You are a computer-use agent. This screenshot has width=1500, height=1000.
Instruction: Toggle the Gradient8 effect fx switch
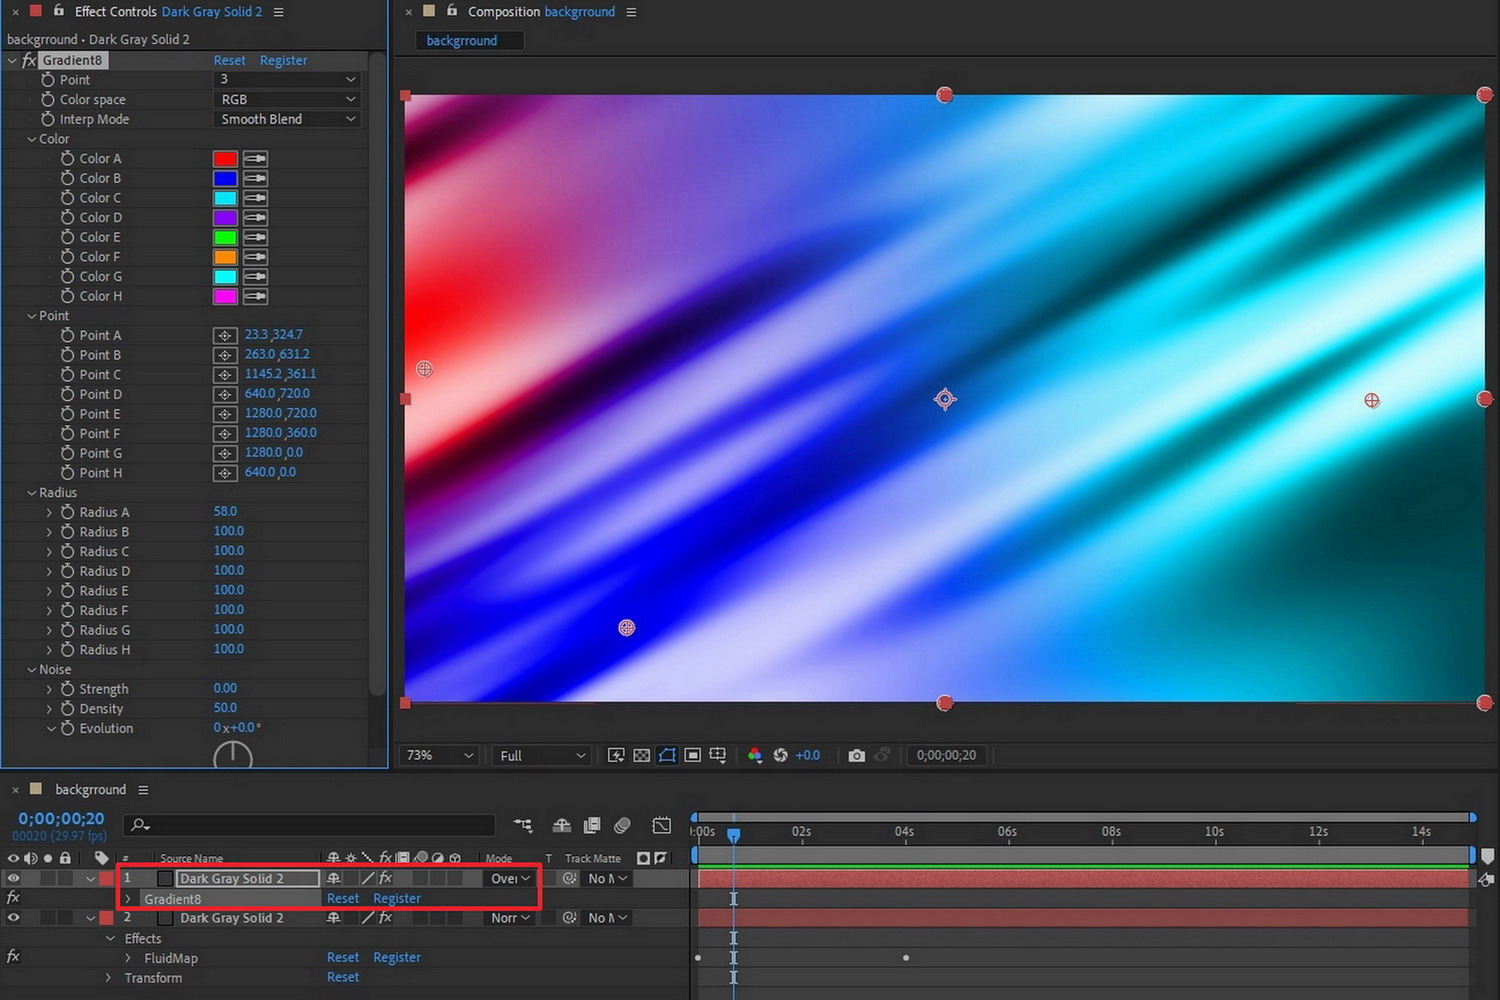tap(13, 898)
